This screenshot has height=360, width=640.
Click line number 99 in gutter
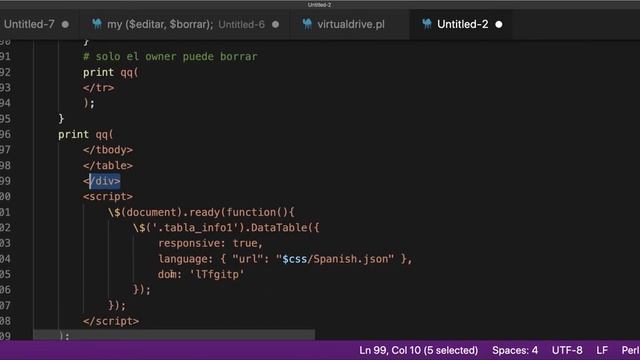[x=5, y=181]
